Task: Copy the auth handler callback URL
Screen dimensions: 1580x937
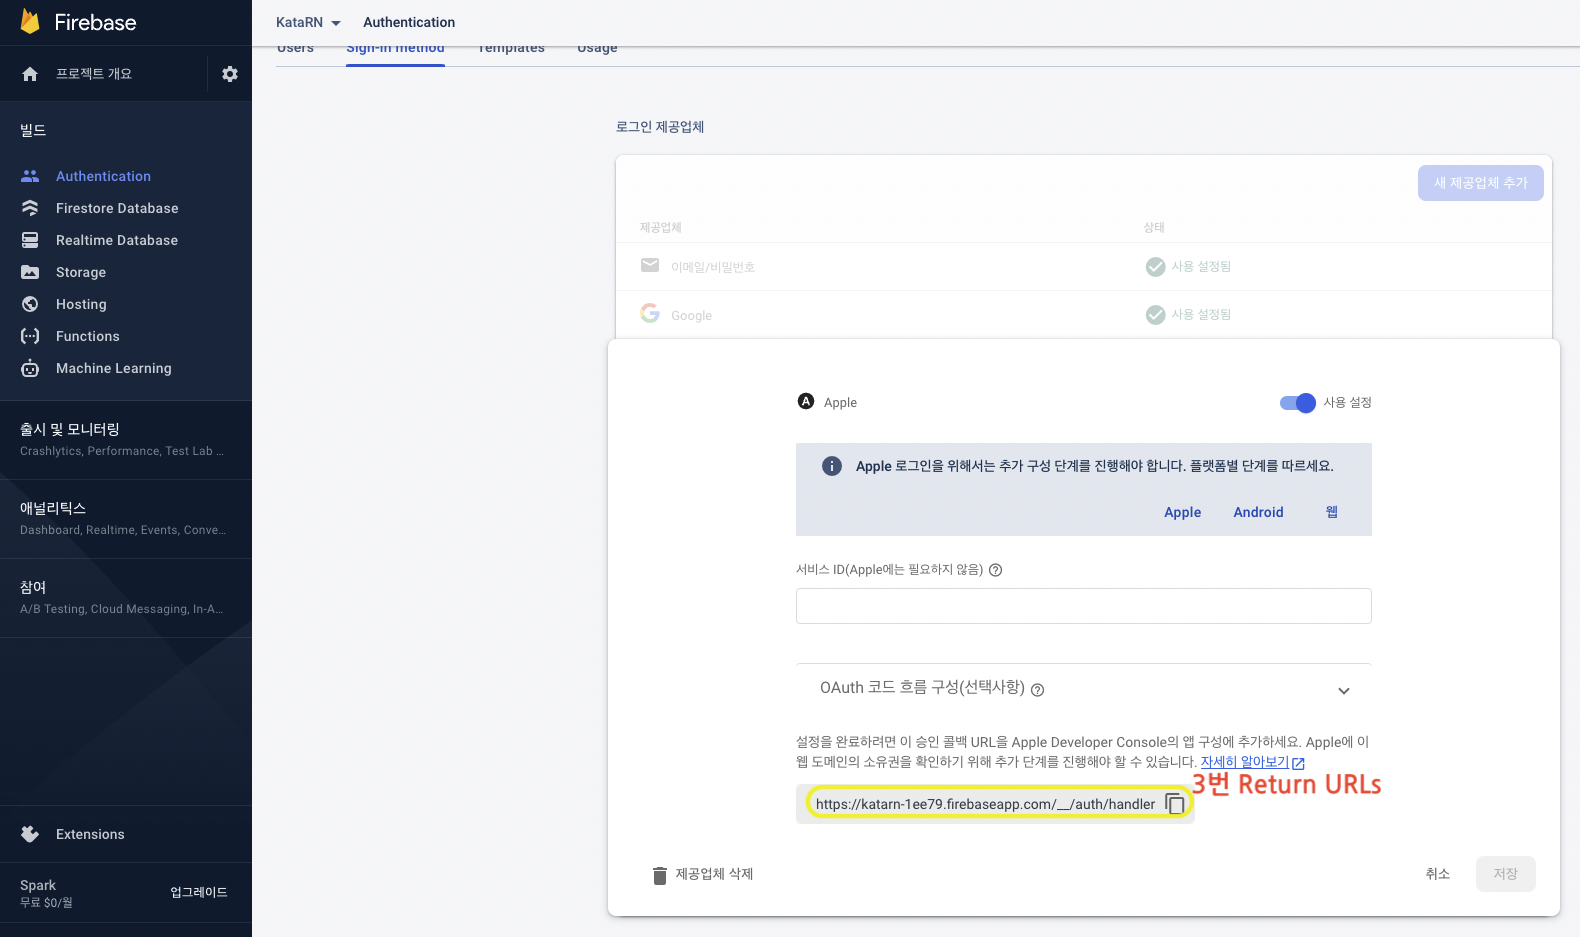Action: (x=1175, y=804)
